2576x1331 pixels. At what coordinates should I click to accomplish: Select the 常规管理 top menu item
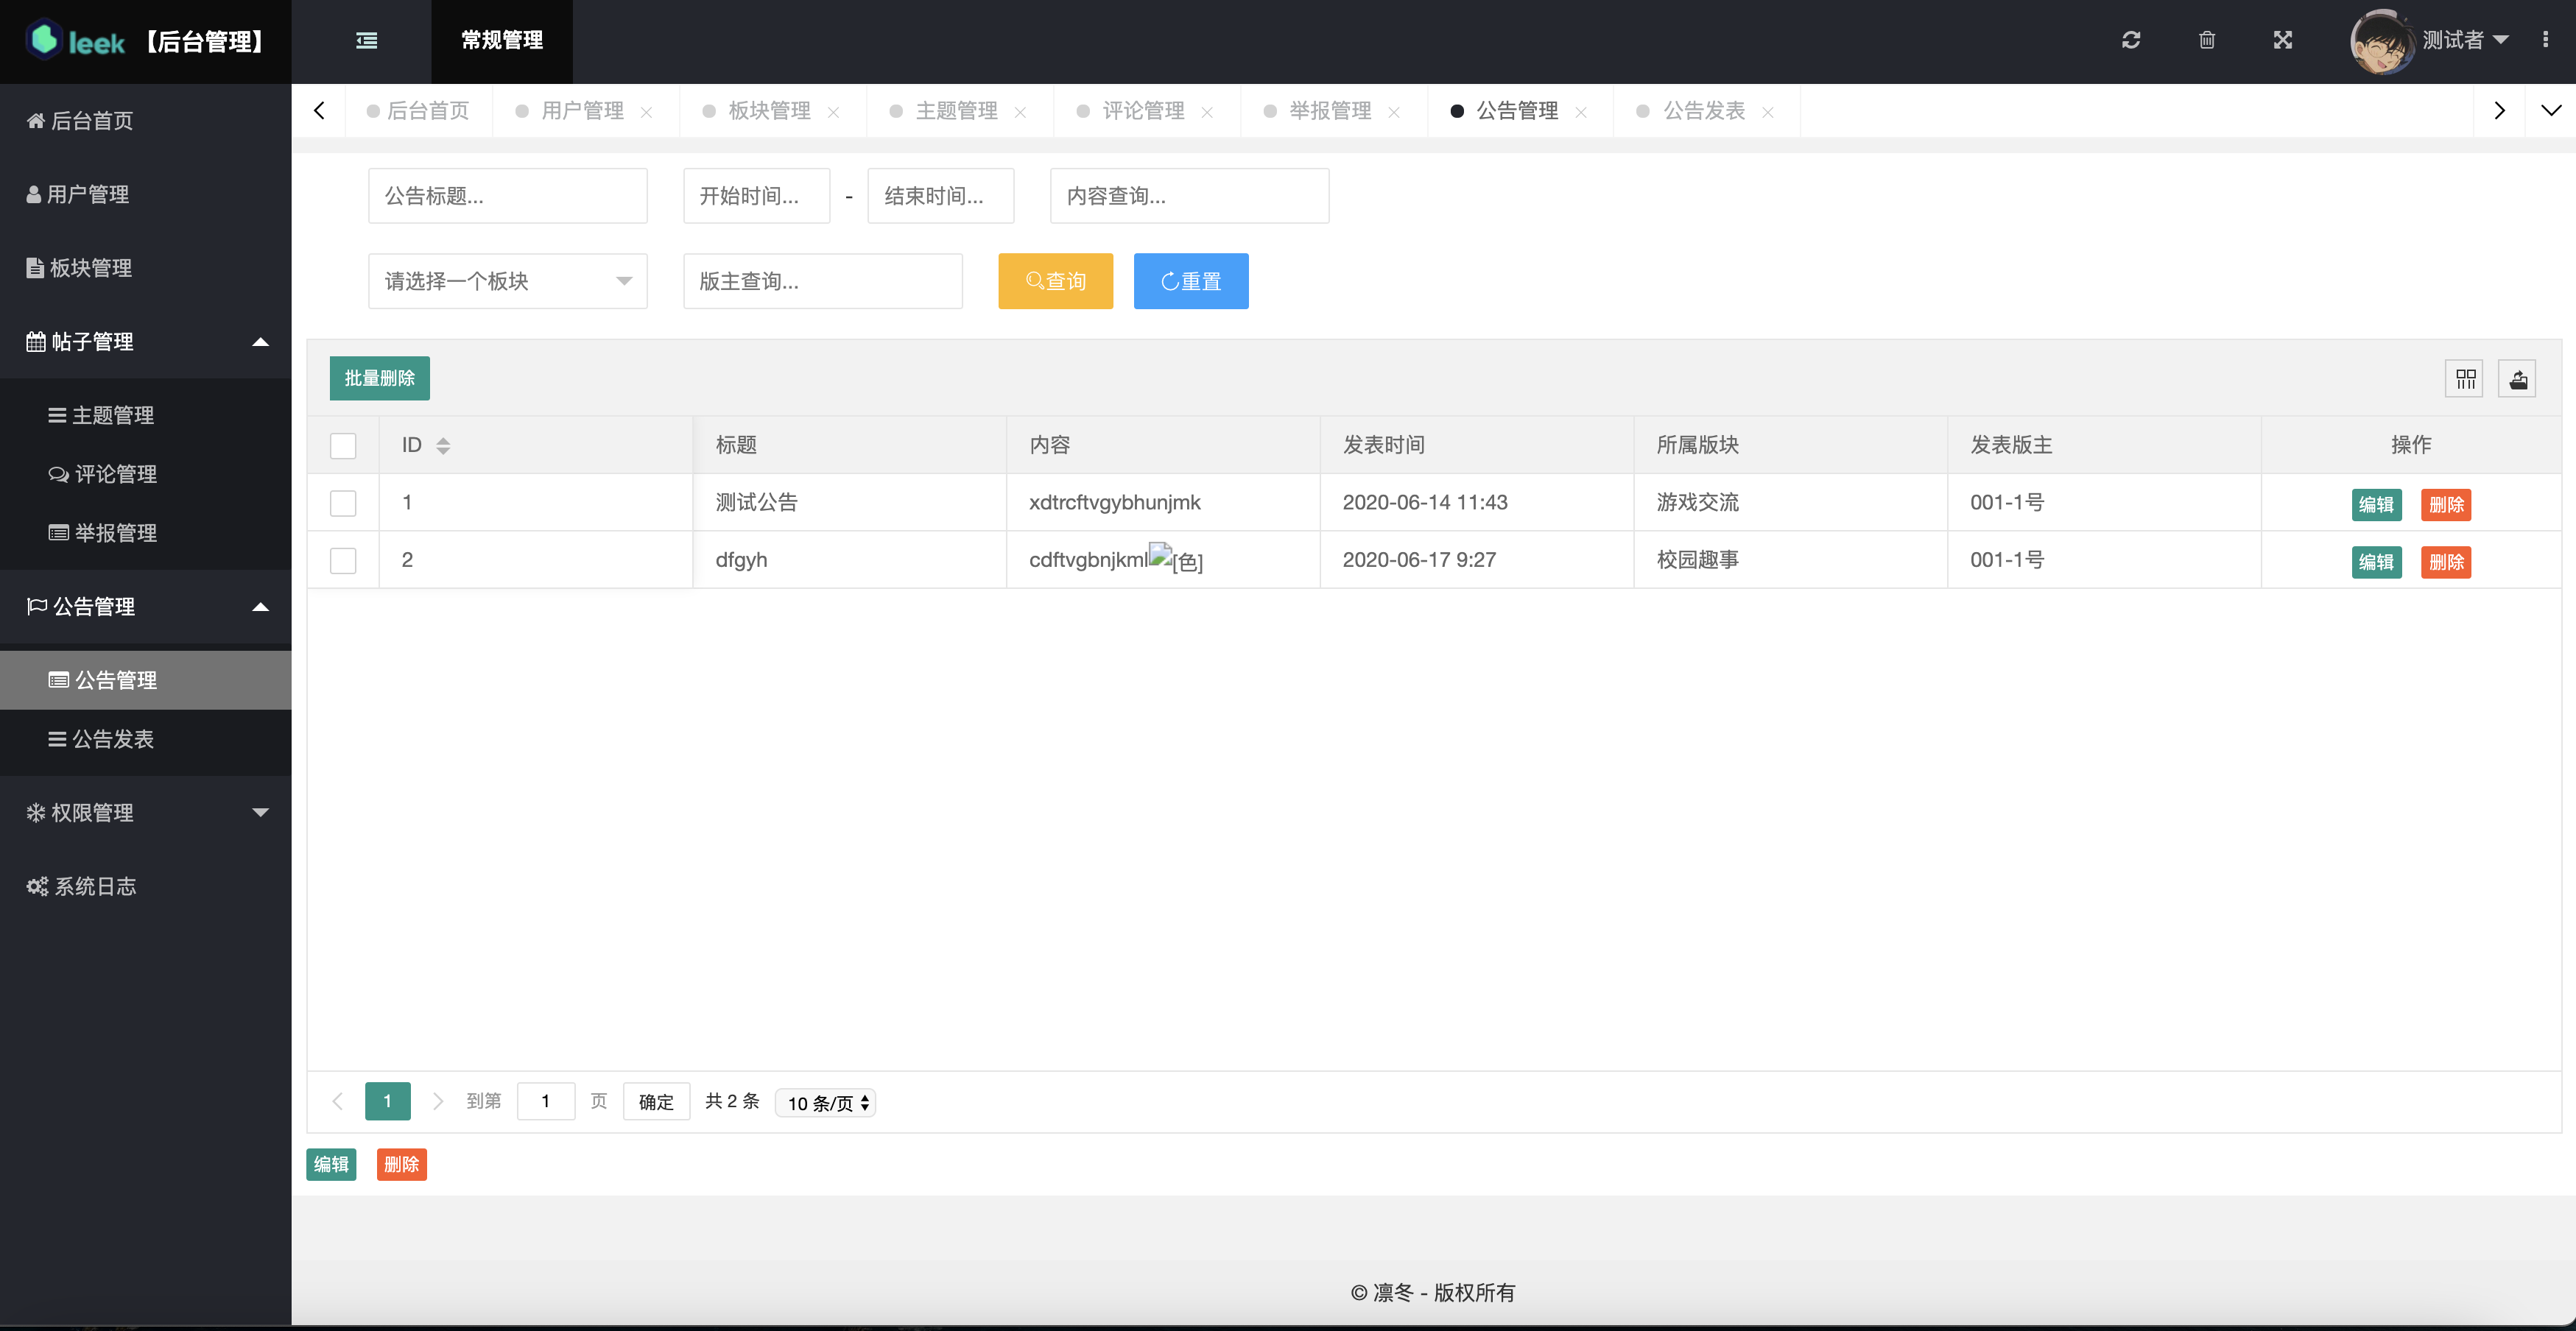[x=502, y=41]
